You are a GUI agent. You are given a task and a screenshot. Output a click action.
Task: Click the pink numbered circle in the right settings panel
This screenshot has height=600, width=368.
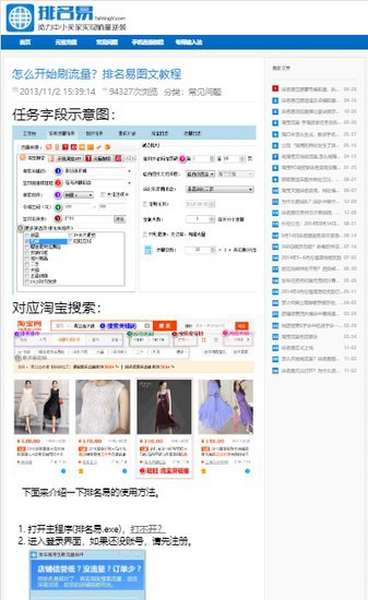click(x=182, y=158)
